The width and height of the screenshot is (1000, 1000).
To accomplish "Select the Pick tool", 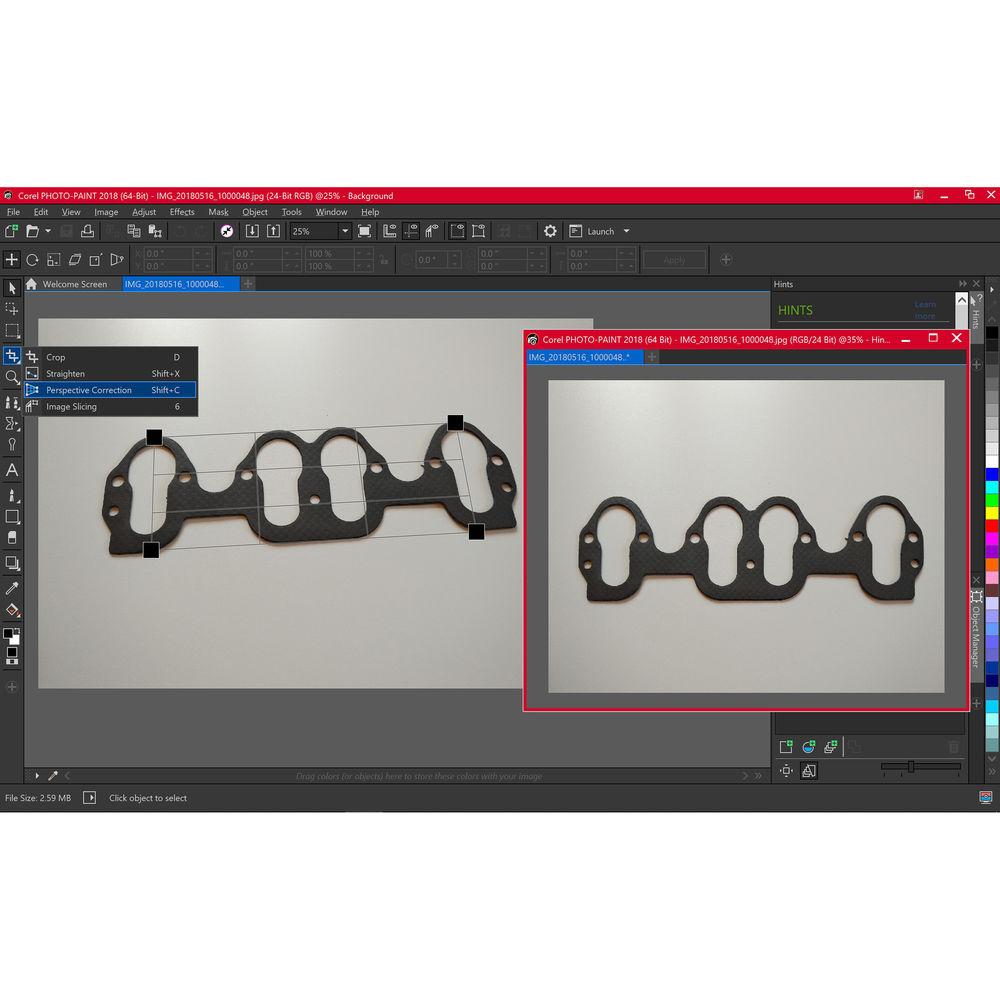I will (12, 288).
